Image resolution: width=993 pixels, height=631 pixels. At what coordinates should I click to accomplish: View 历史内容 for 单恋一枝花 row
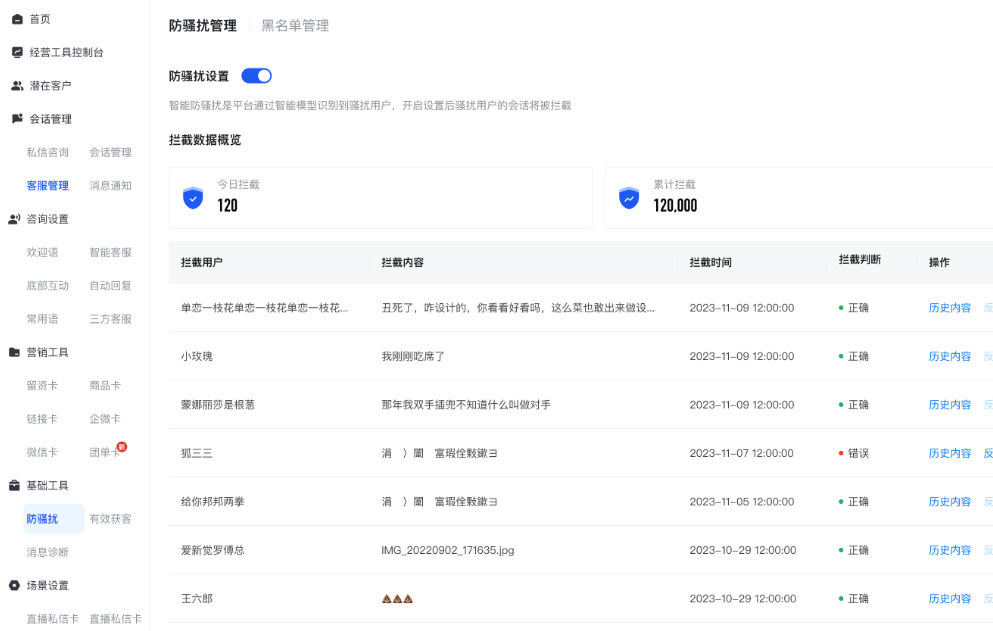[949, 308]
